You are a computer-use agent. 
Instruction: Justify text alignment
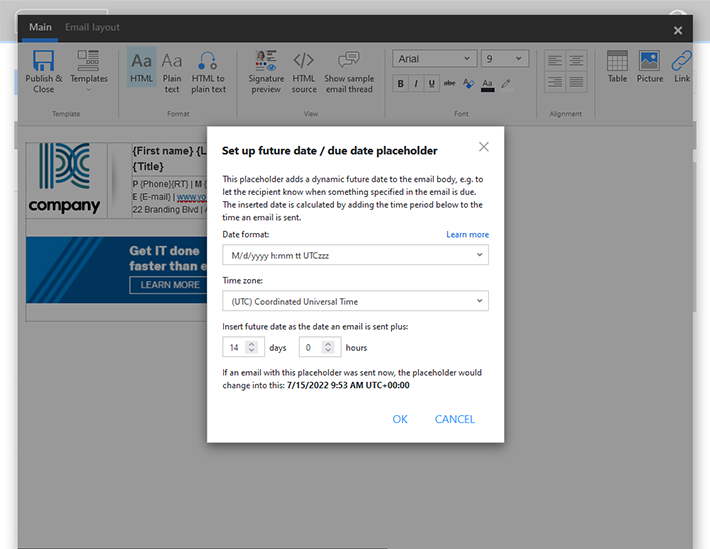point(576,82)
